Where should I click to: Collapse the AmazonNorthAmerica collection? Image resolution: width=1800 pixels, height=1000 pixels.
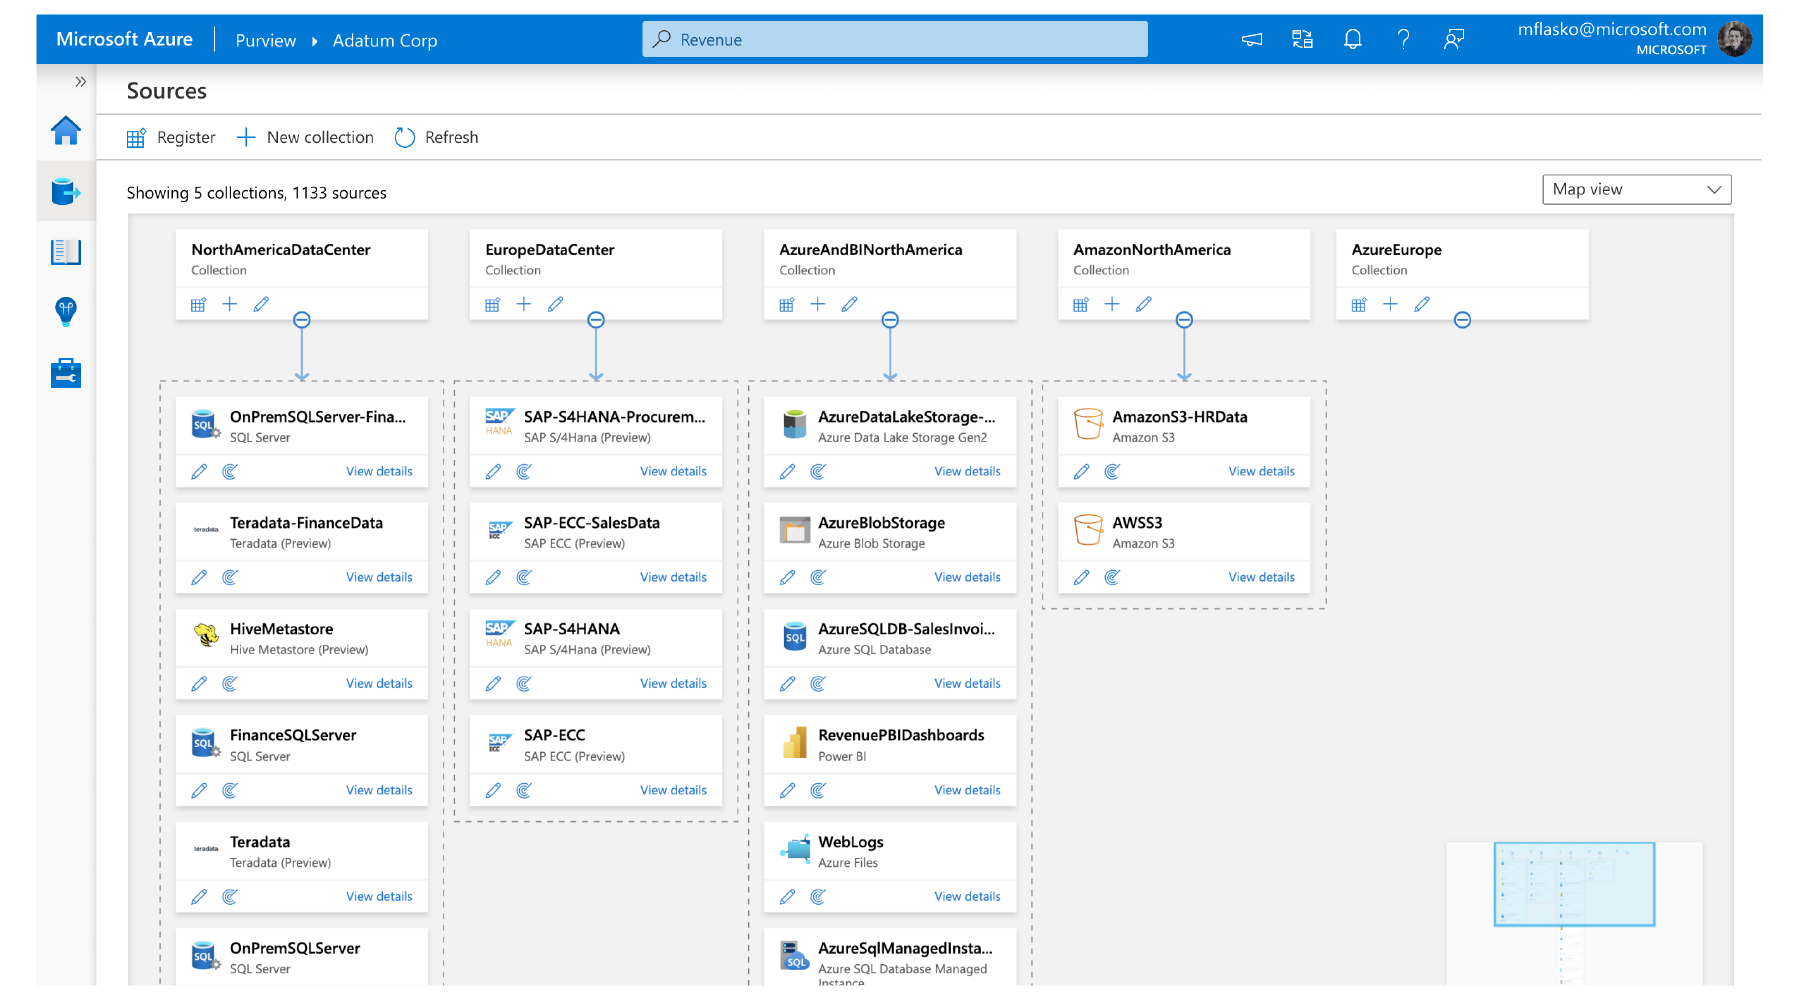(1184, 320)
